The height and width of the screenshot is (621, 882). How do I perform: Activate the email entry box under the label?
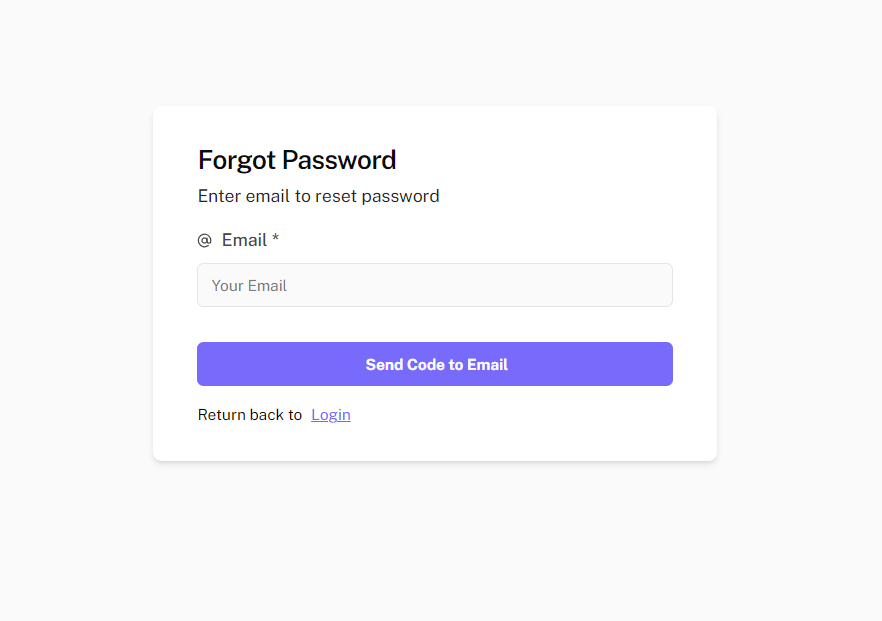coord(434,285)
